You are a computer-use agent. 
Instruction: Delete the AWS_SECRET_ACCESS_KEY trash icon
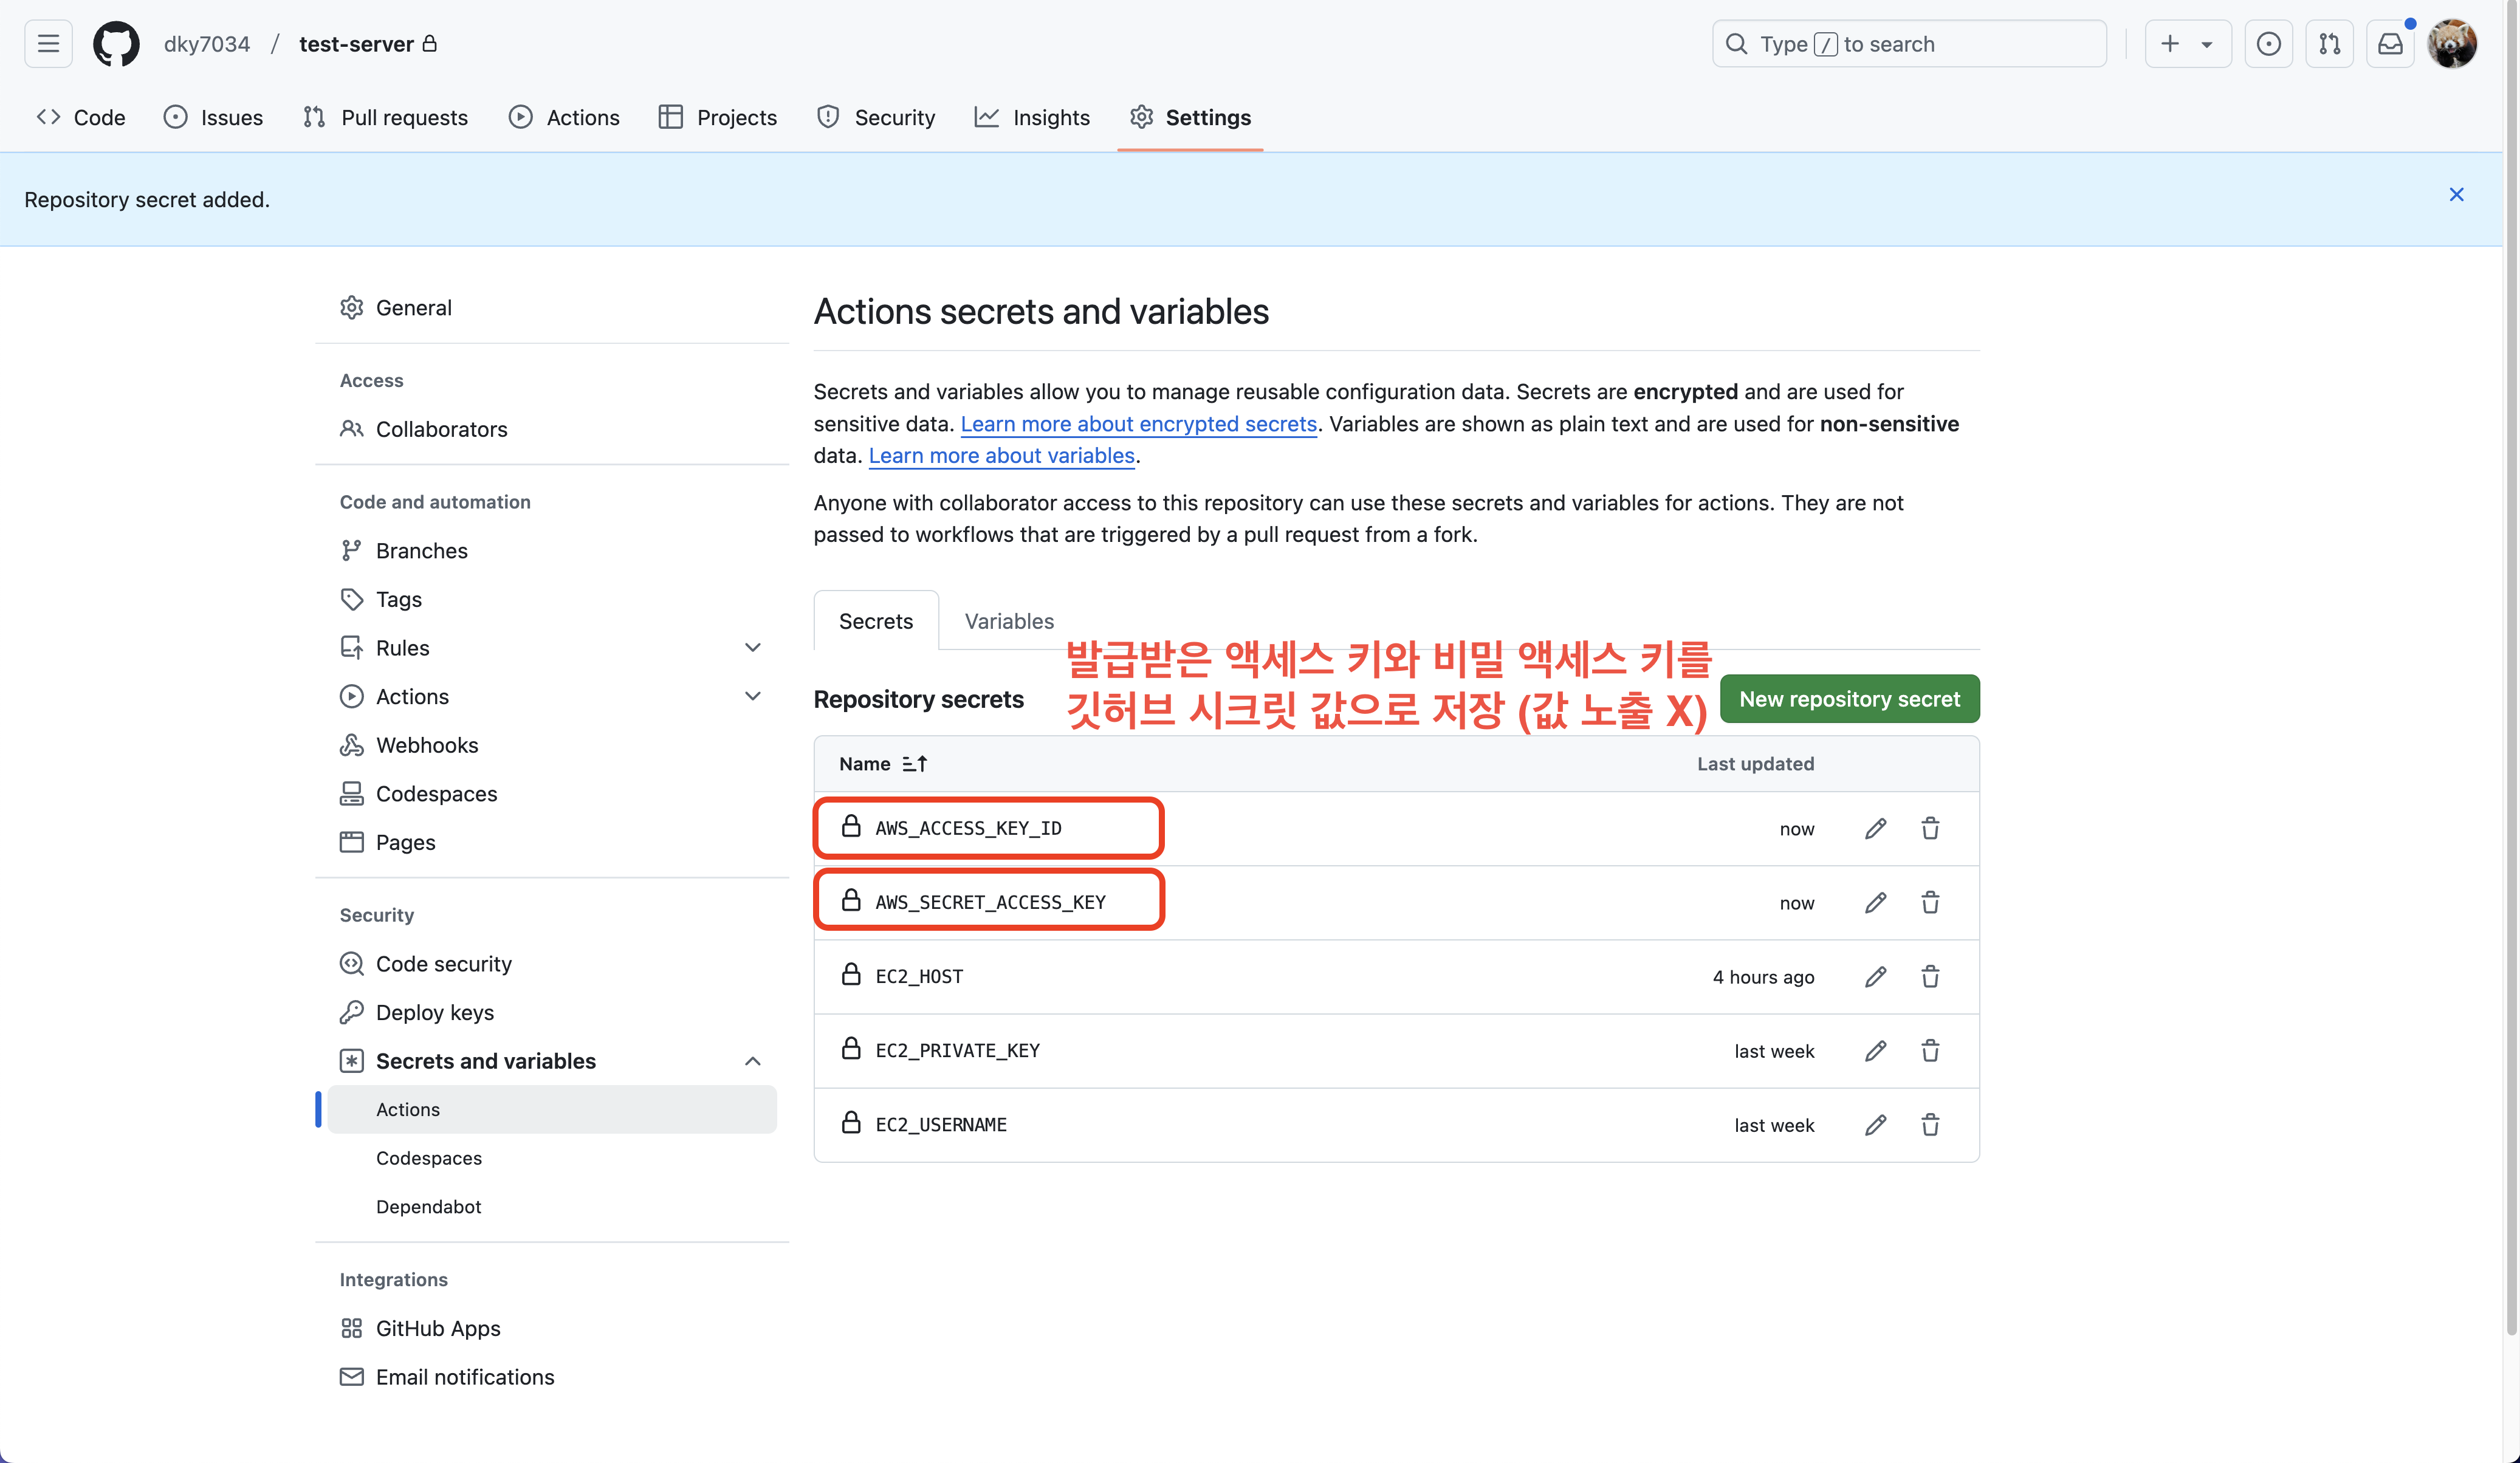click(1930, 903)
